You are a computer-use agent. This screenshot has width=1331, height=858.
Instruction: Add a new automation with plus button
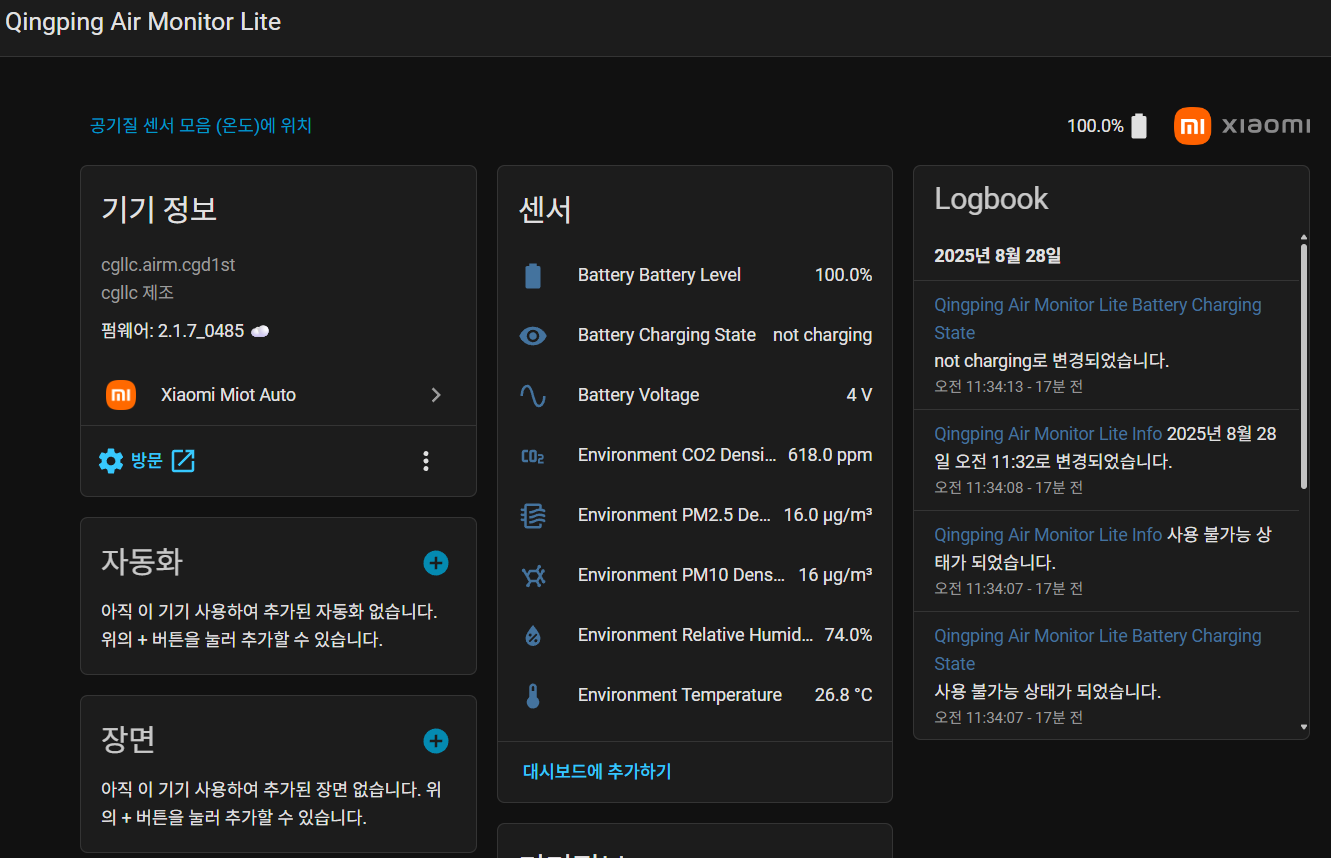[x=436, y=563]
